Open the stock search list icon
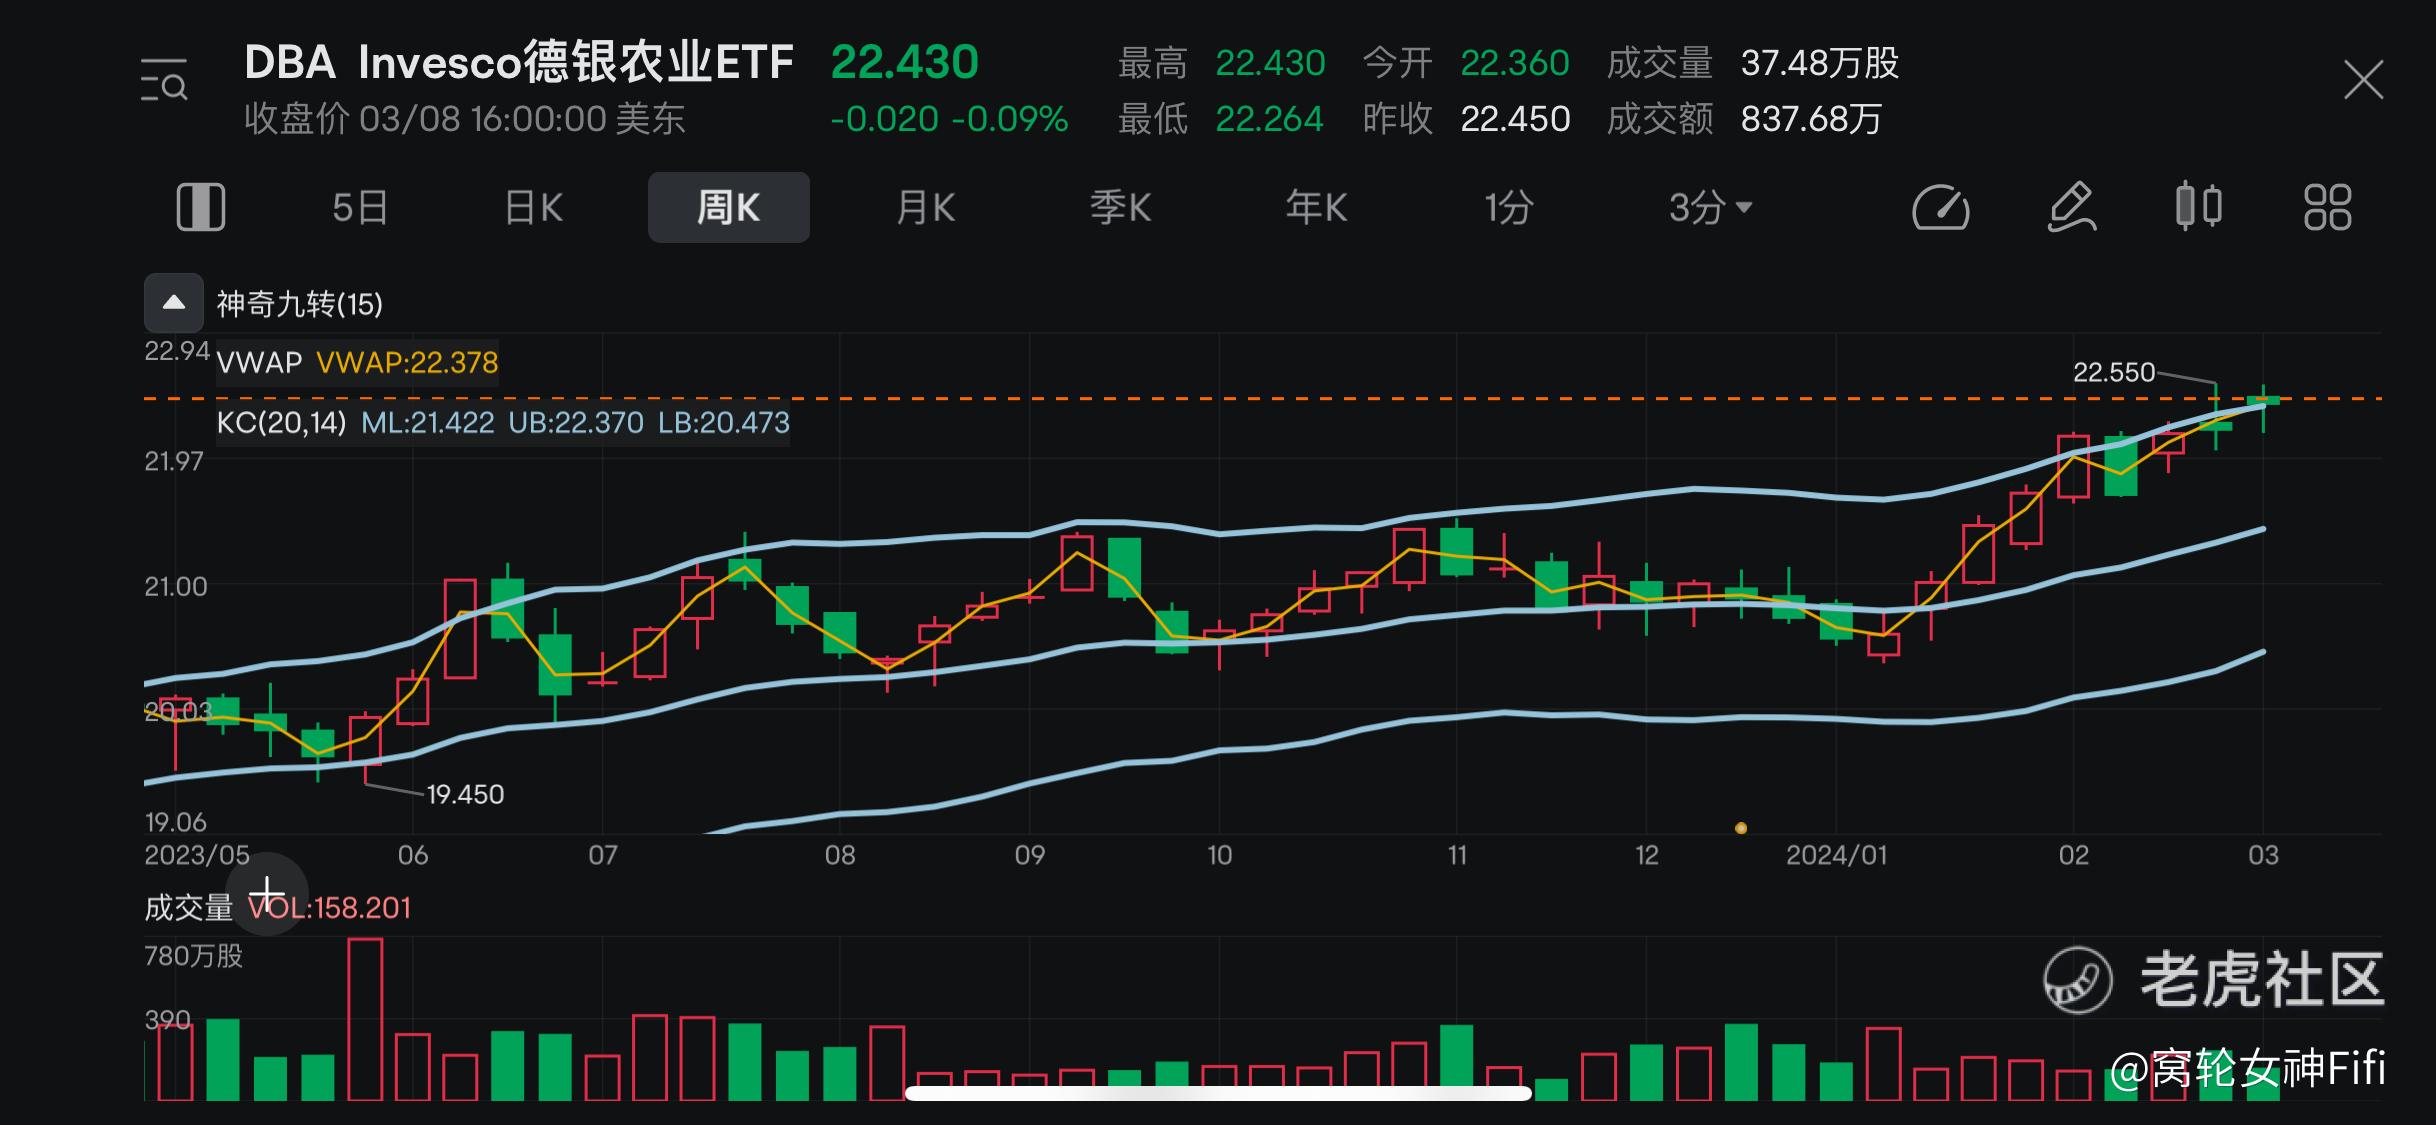Image resolution: width=2436 pixels, height=1125 pixels. pos(164,80)
